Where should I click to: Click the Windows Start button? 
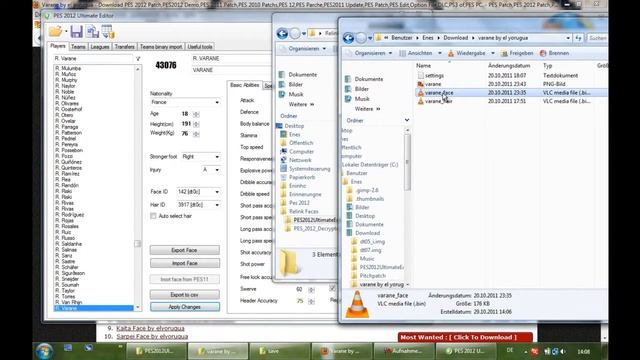pos(44,351)
